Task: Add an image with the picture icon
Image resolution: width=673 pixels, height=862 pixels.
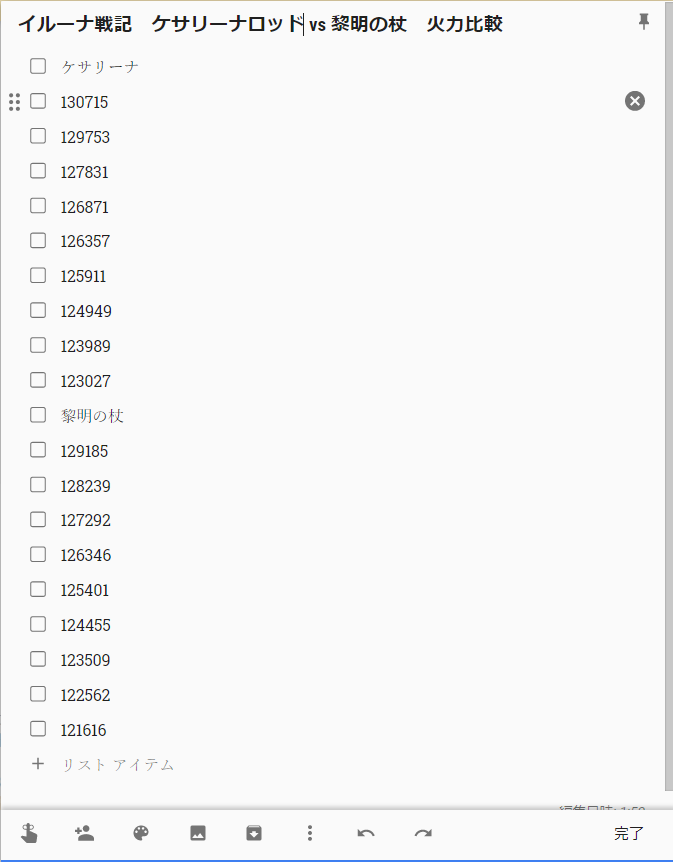Action: [x=198, y=833]
